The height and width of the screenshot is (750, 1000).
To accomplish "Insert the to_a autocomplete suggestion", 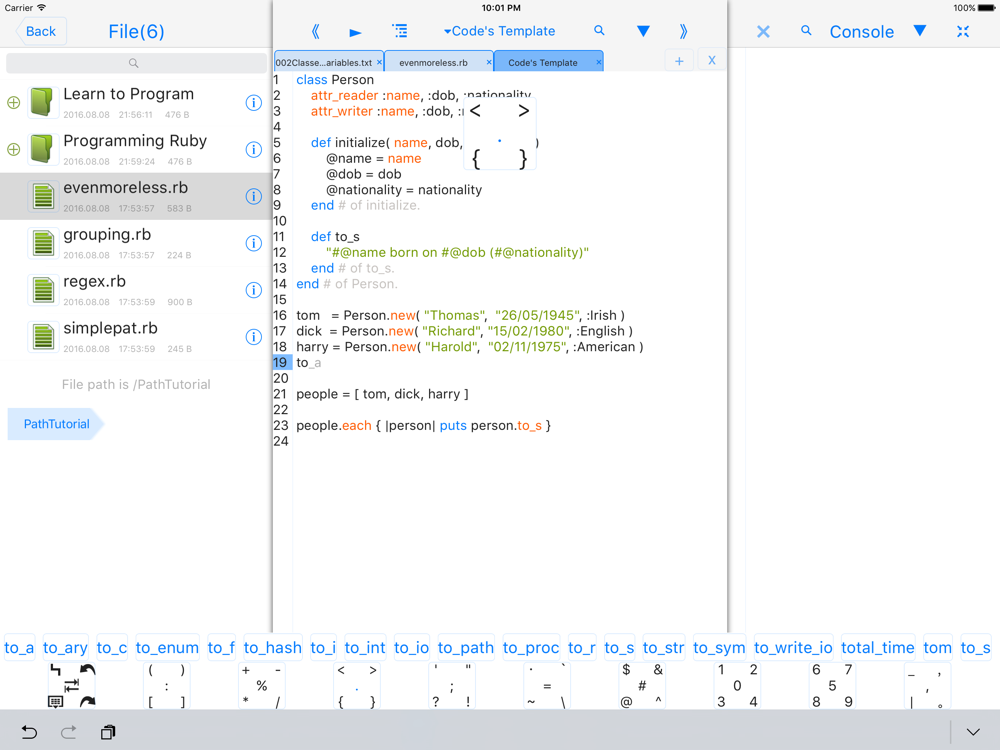I will tap(19, 648).
